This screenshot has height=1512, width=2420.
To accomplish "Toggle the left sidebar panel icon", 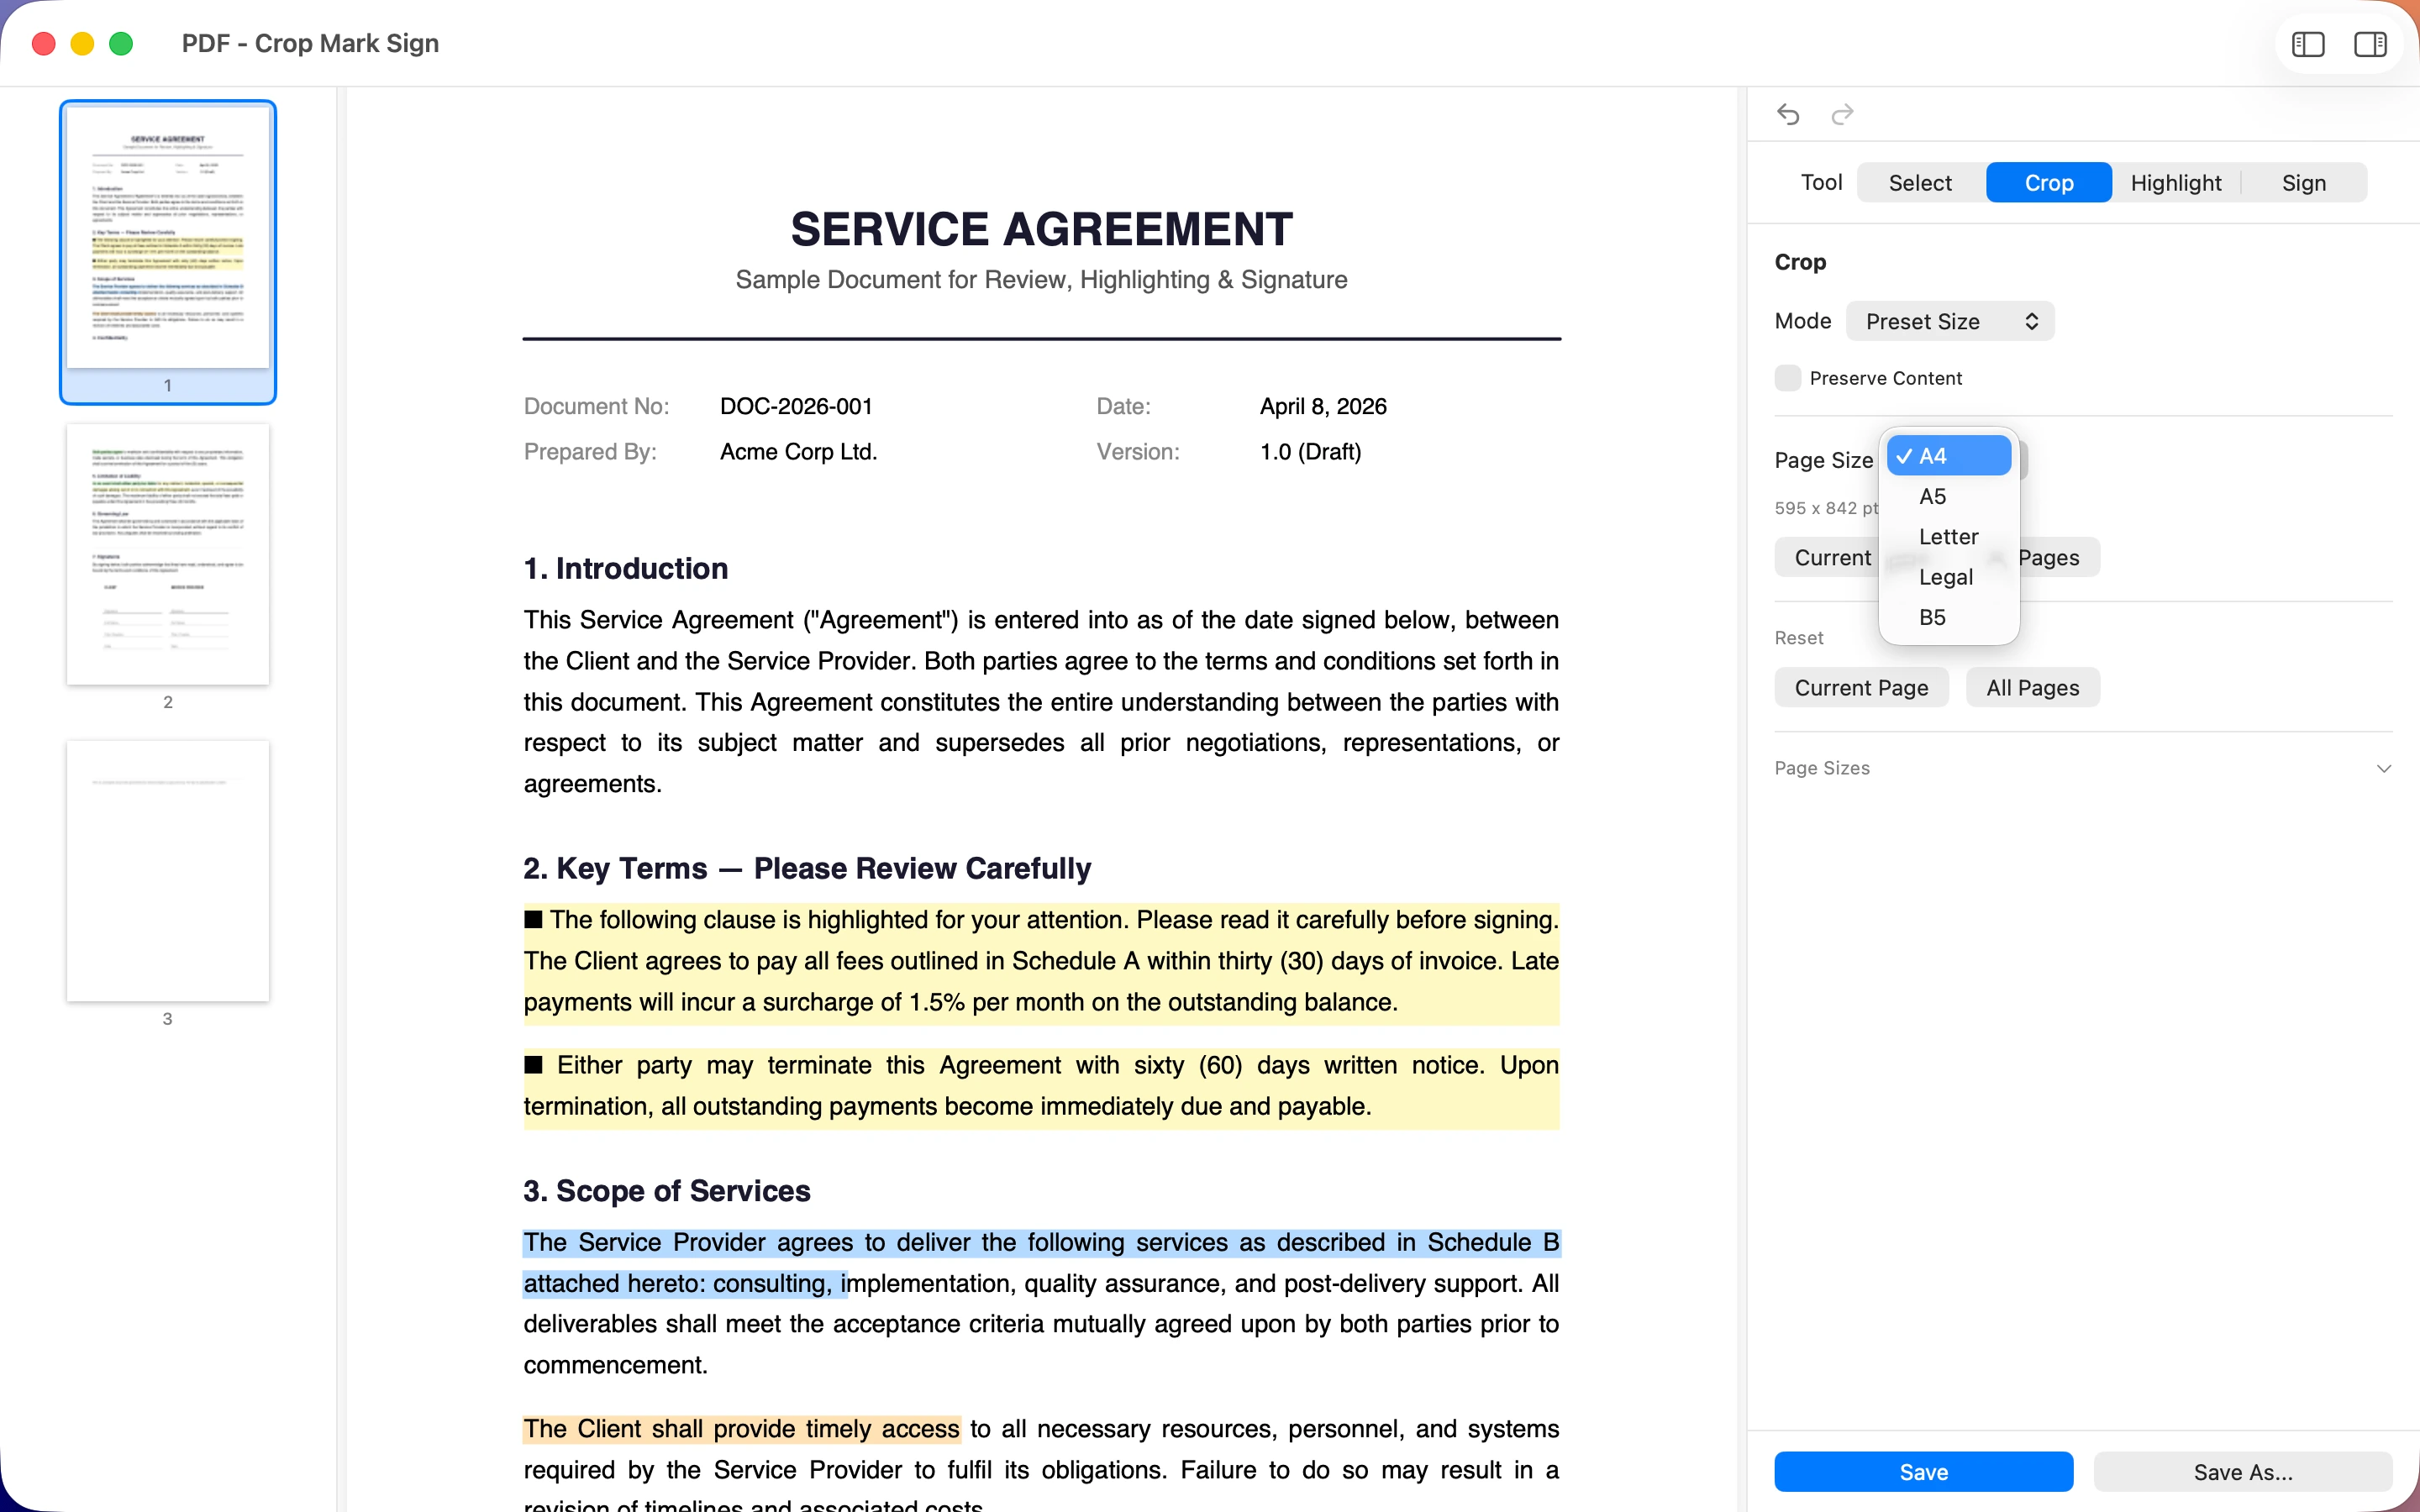I will click(2308, 44).
